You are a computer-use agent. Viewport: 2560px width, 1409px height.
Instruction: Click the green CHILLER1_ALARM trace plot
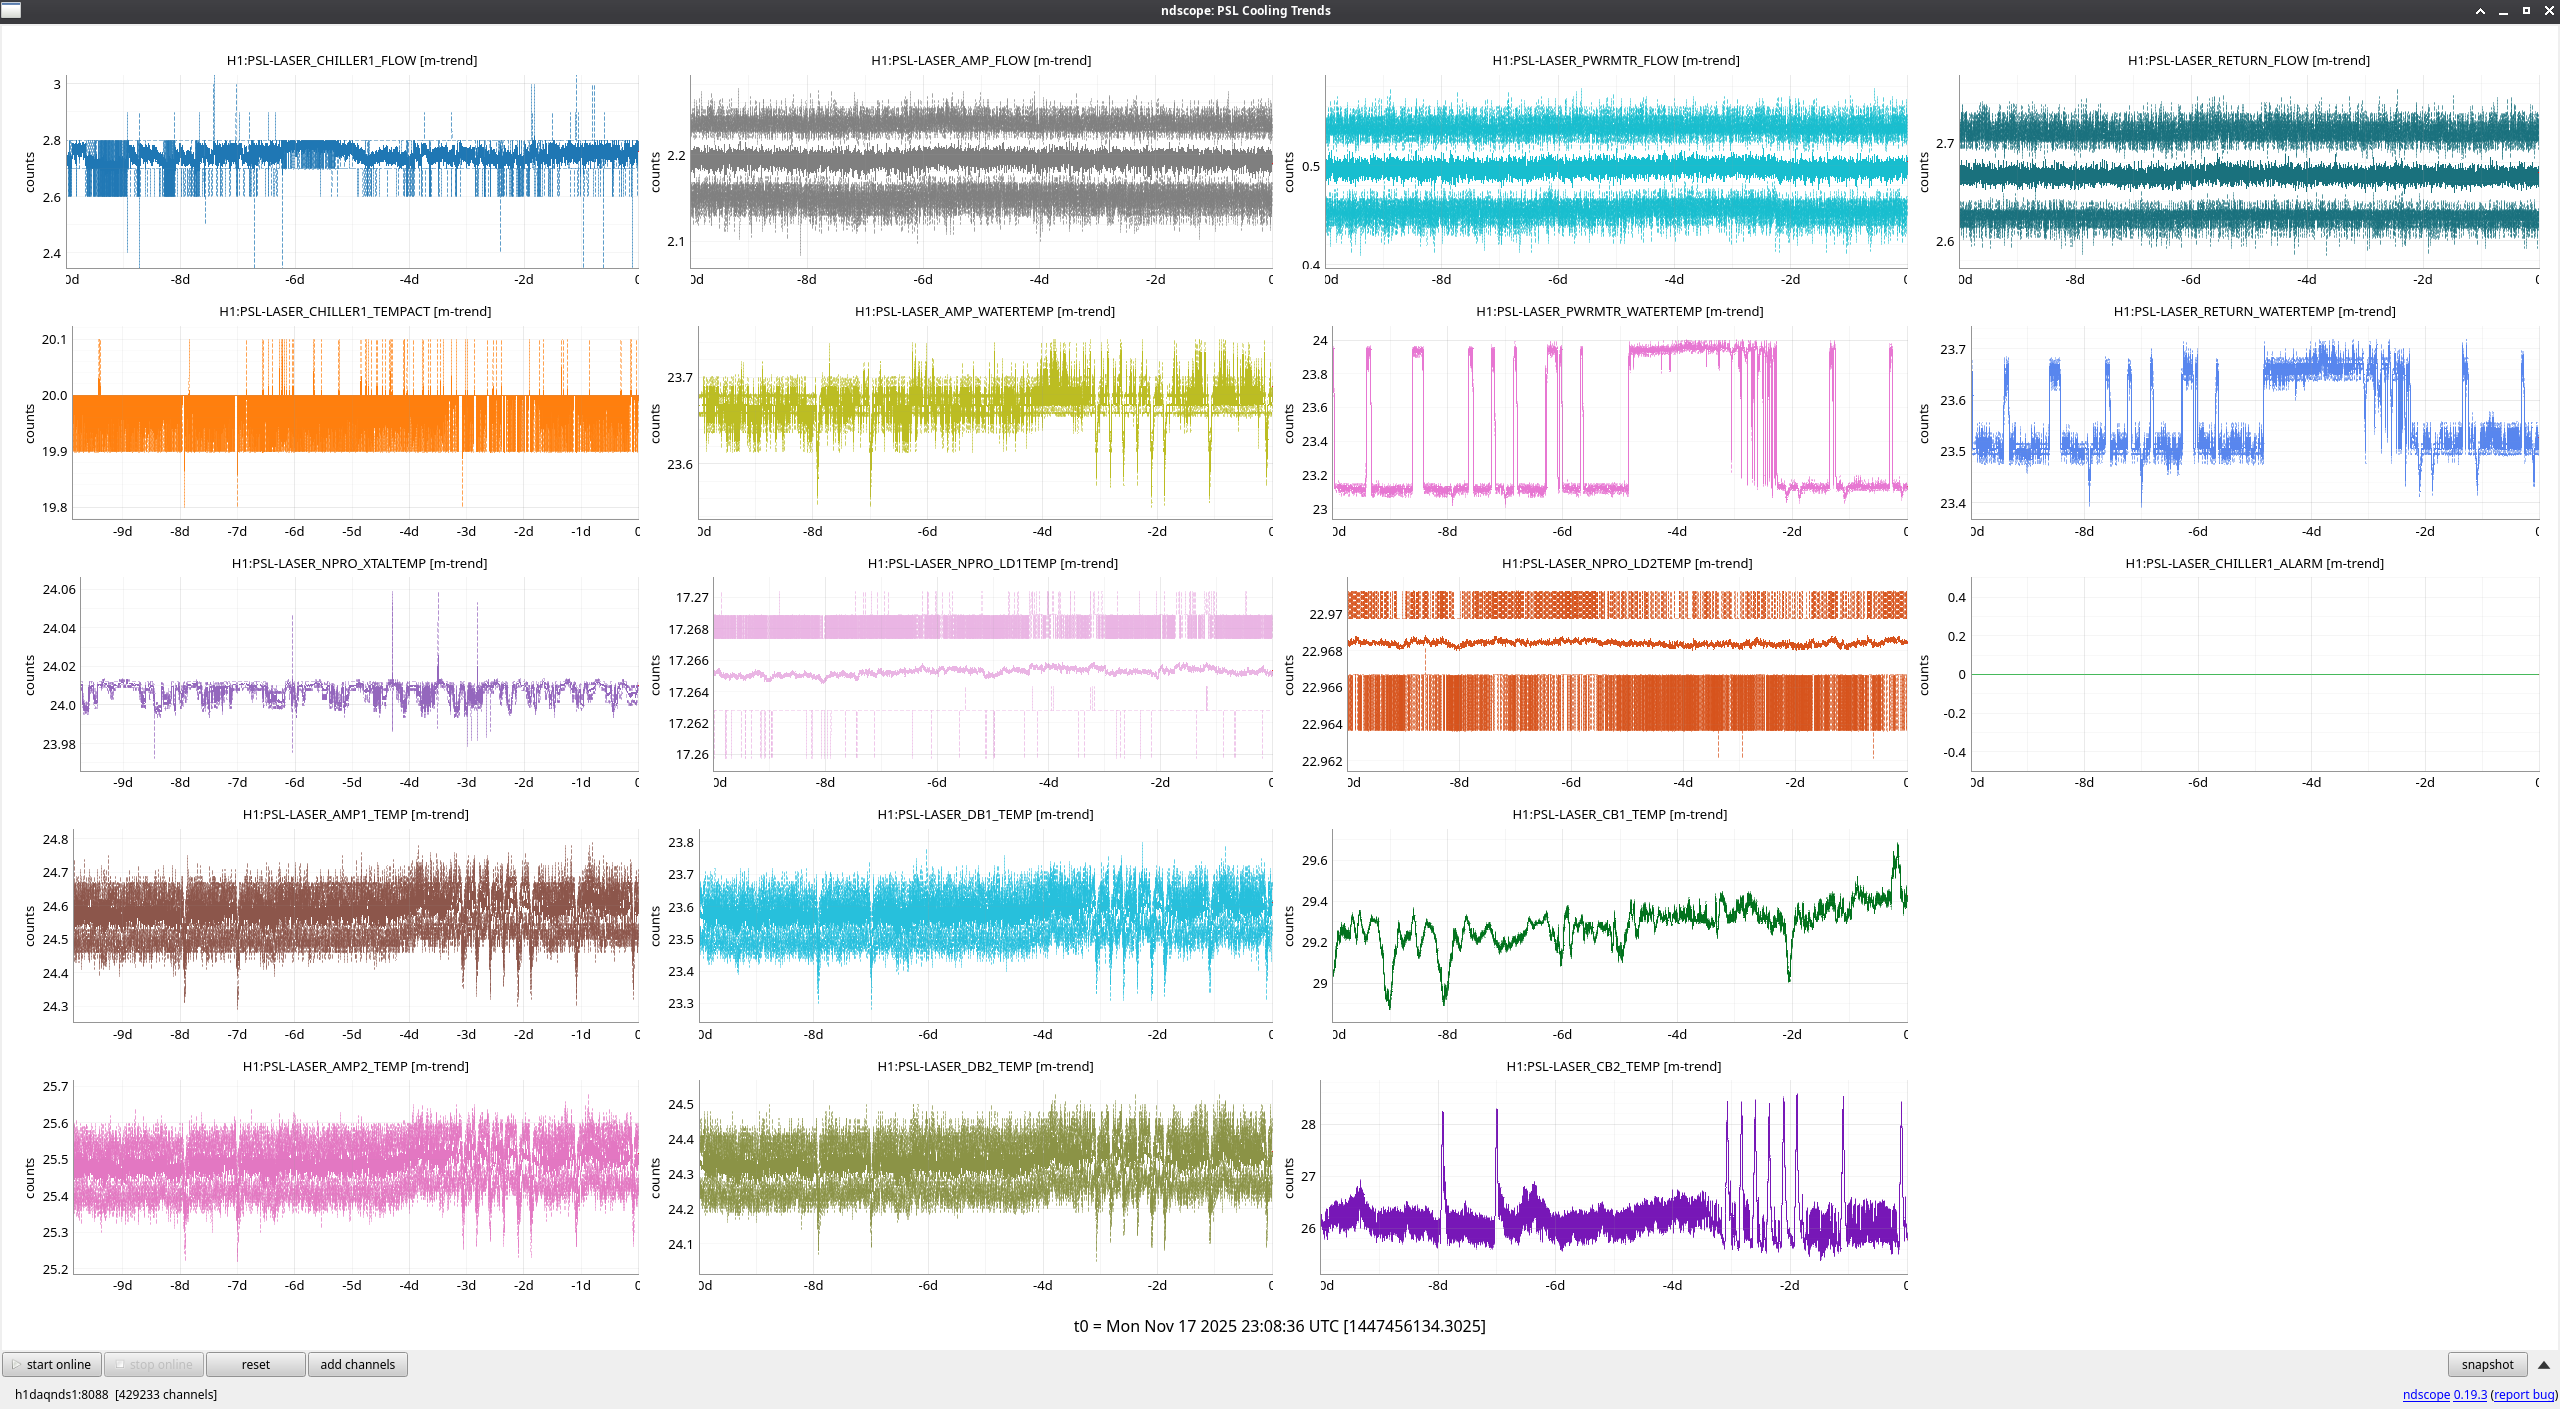point(2255,674)
